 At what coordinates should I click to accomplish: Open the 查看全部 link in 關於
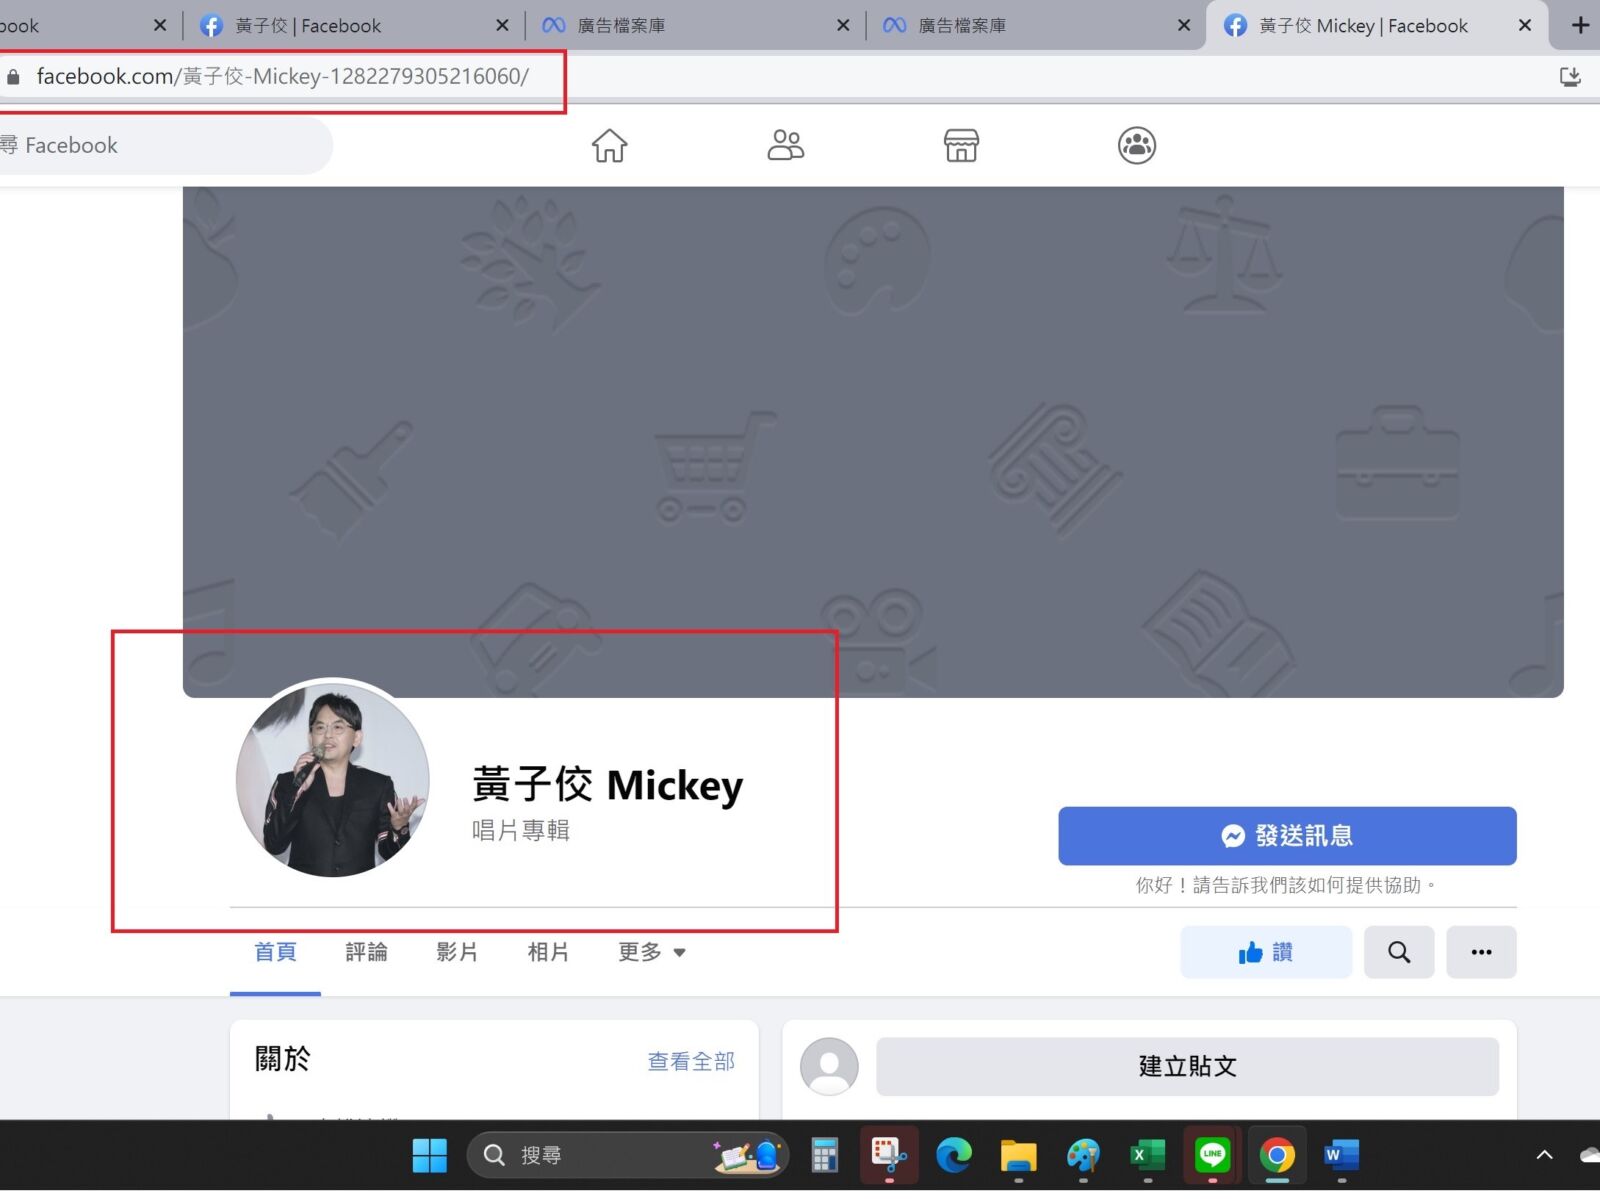point(691,1062)
